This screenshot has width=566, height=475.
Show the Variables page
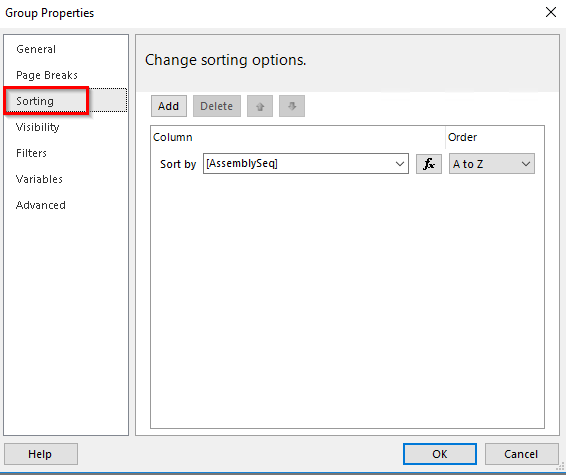click(39, 179)
